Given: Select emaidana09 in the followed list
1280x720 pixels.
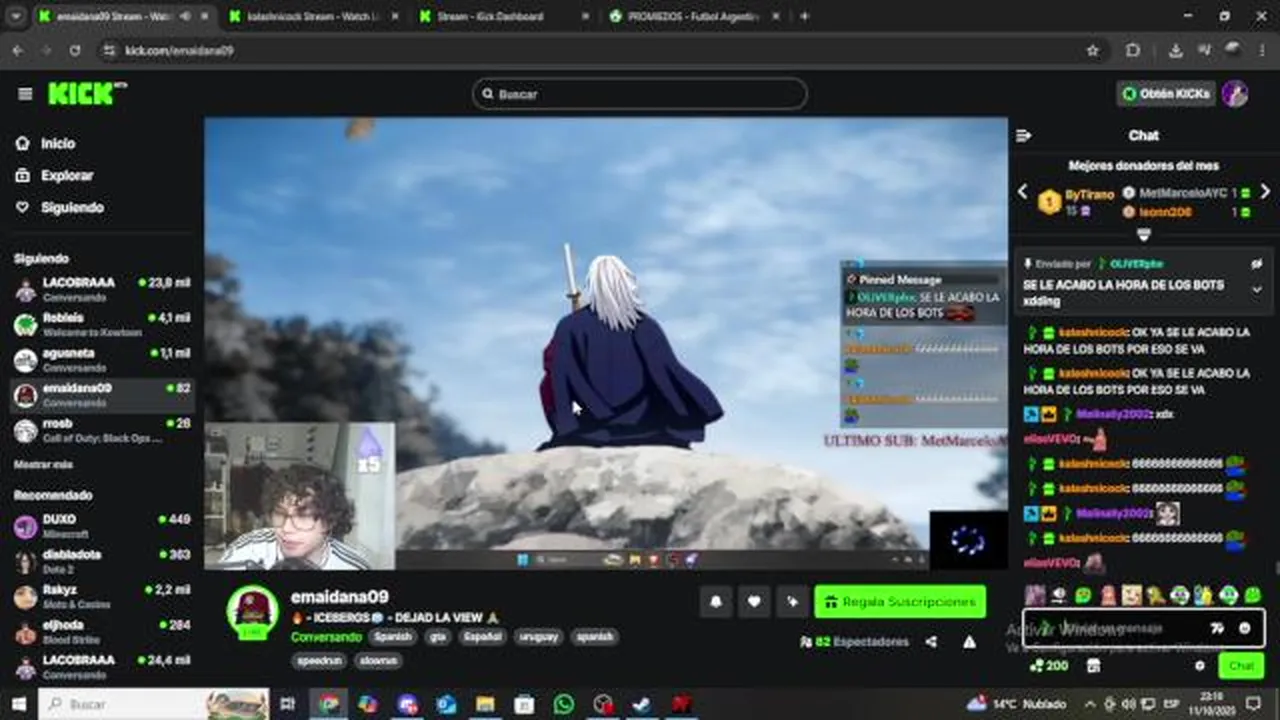Looking at the screenshot, I should click(102, 395).
